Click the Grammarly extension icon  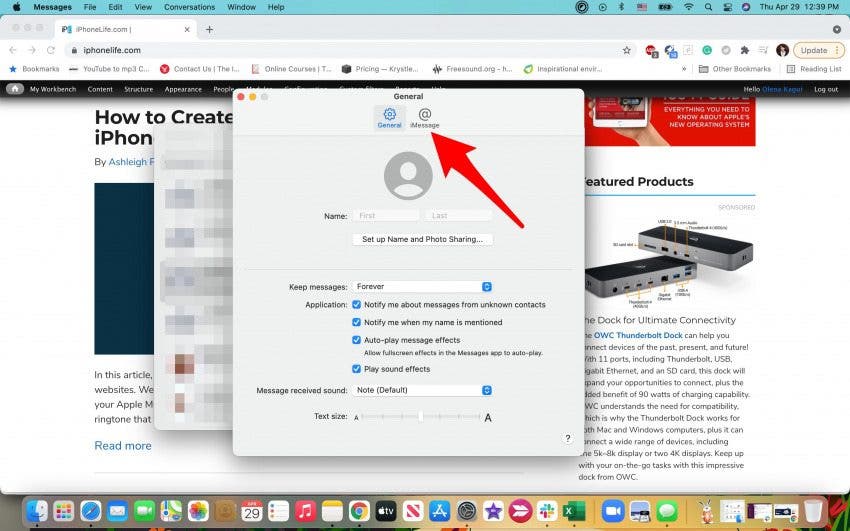point(707,50)
